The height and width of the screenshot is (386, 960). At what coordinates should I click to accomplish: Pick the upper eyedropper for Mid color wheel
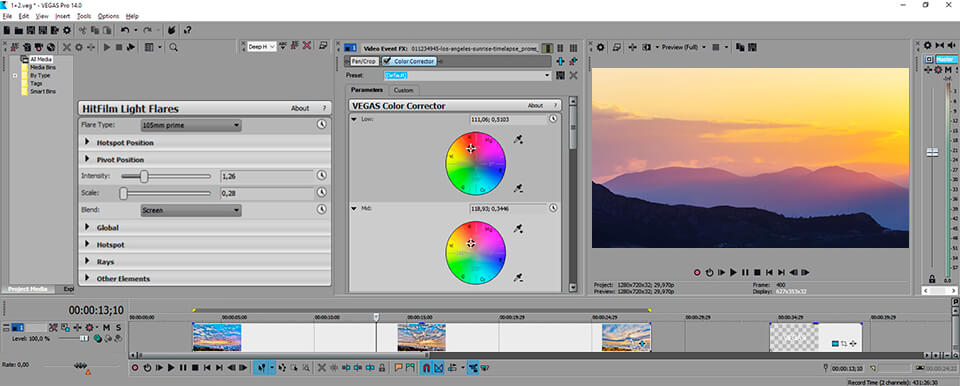pyautogui.click(x=519, y=229)
